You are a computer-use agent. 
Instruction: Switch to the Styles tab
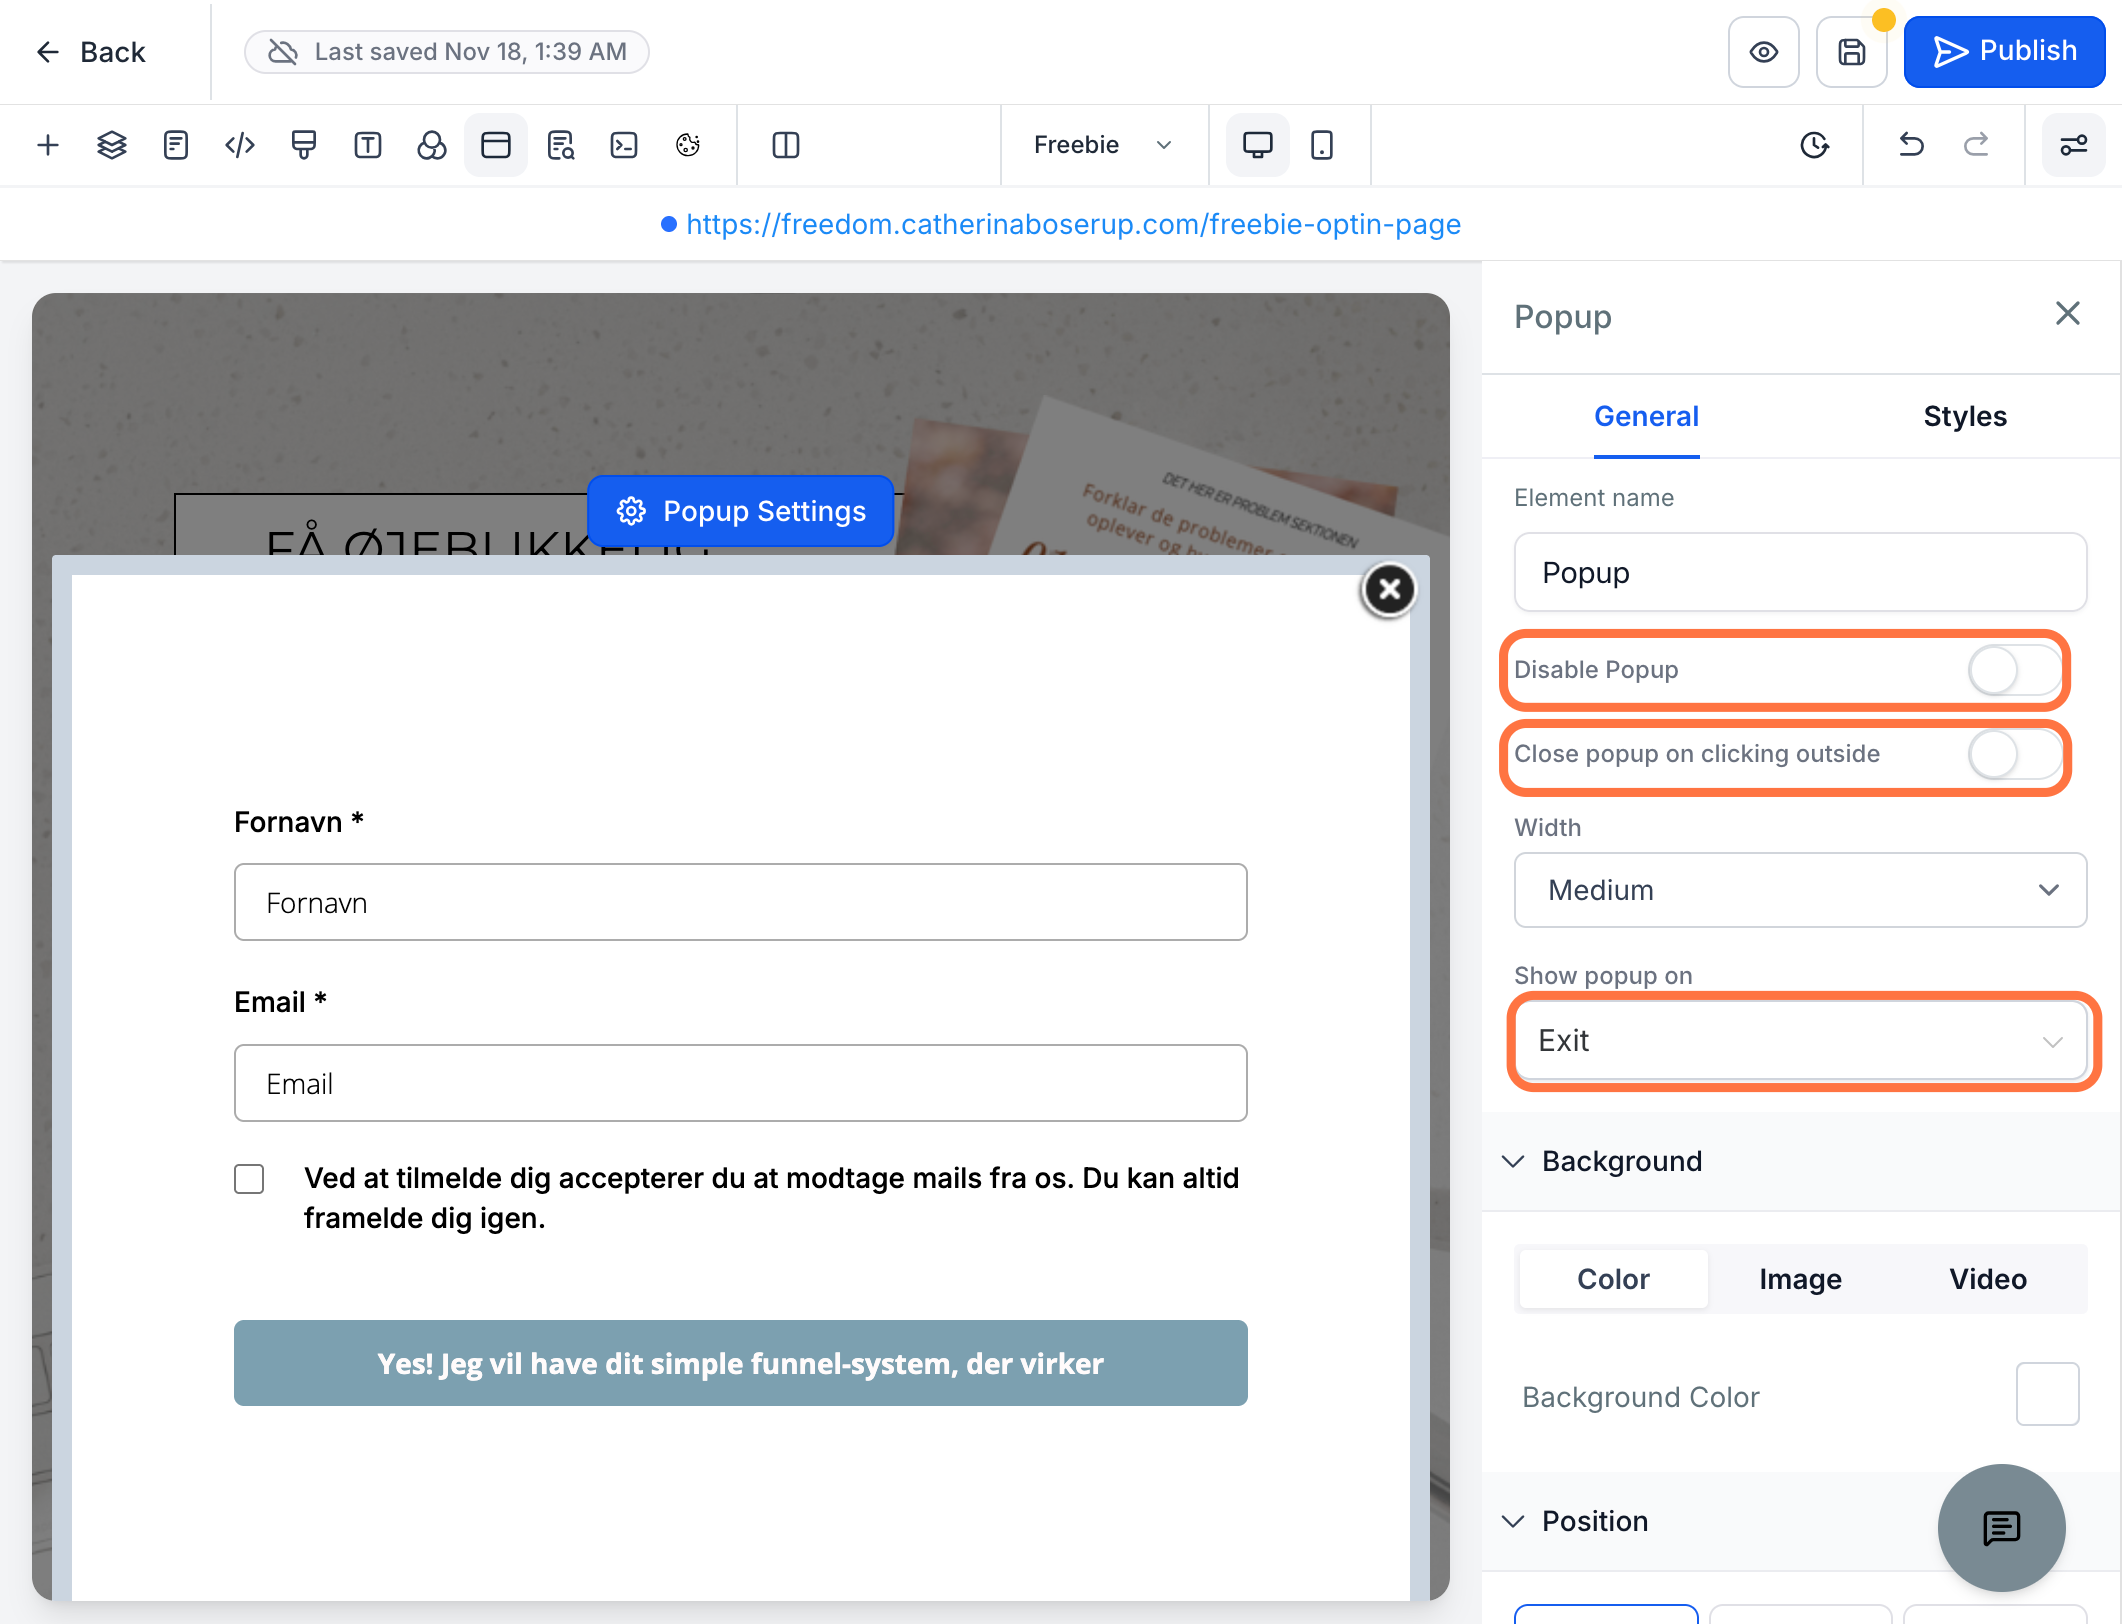(1965, 416)
